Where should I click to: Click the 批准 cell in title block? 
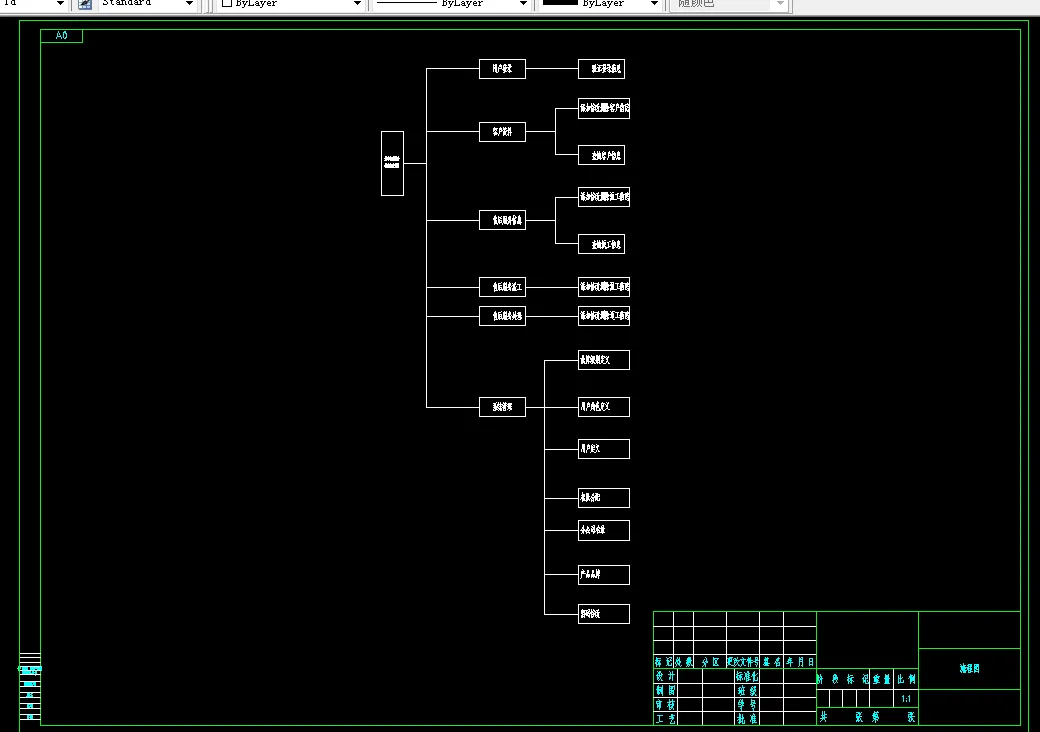pyautogui.click(x=747, y=719)
